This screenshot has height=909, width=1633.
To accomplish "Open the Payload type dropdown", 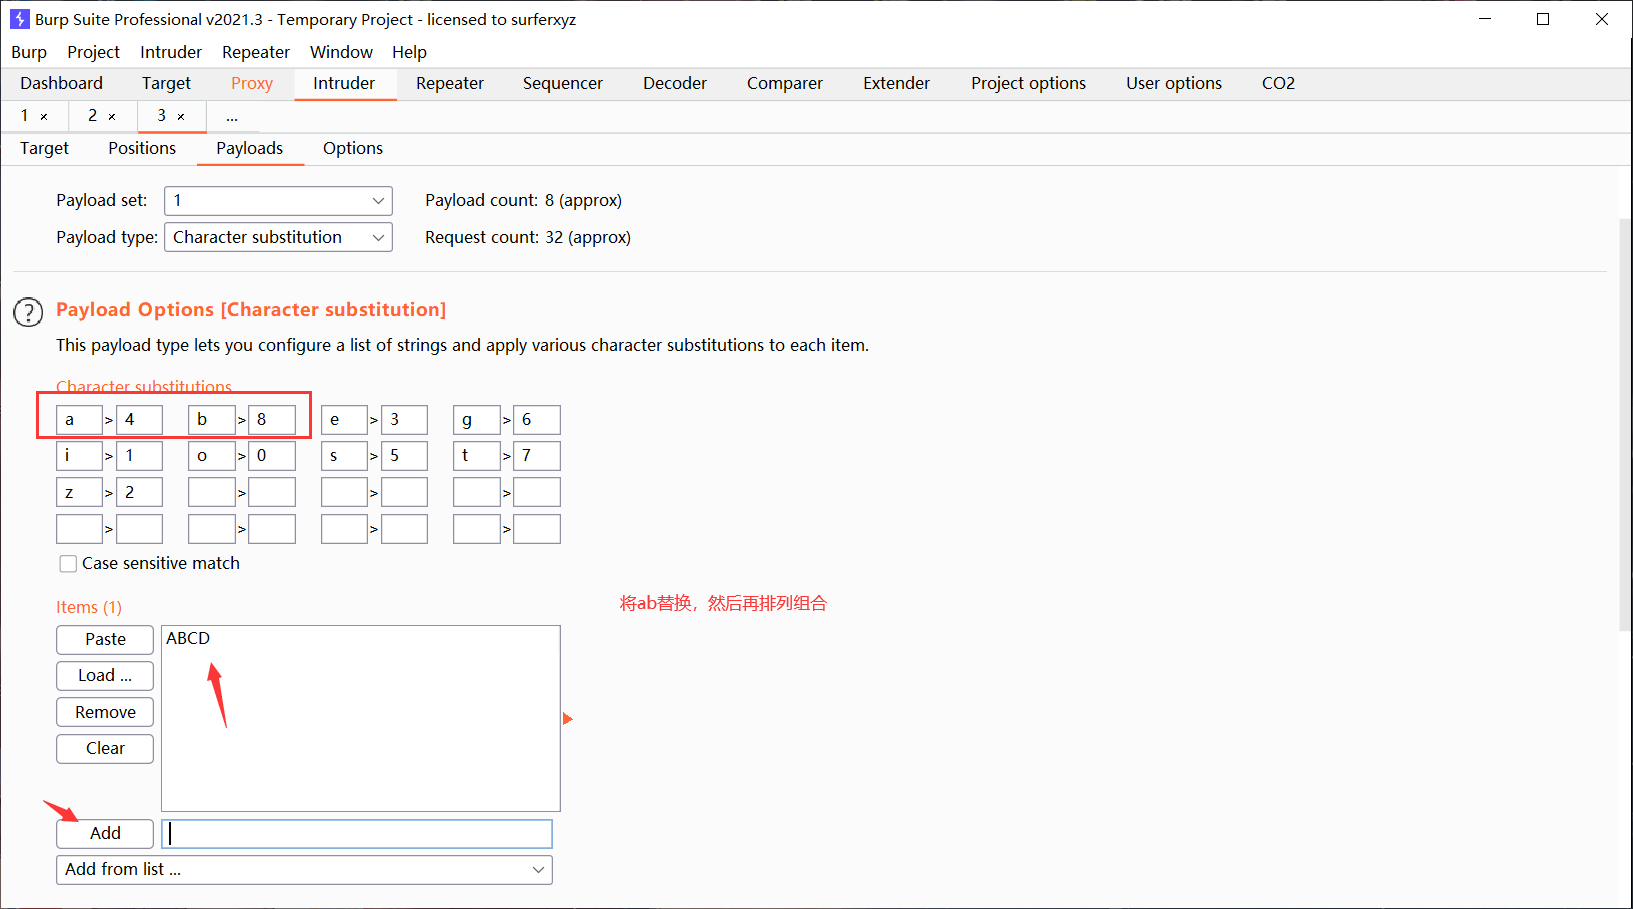I will [x=278, y=238].
